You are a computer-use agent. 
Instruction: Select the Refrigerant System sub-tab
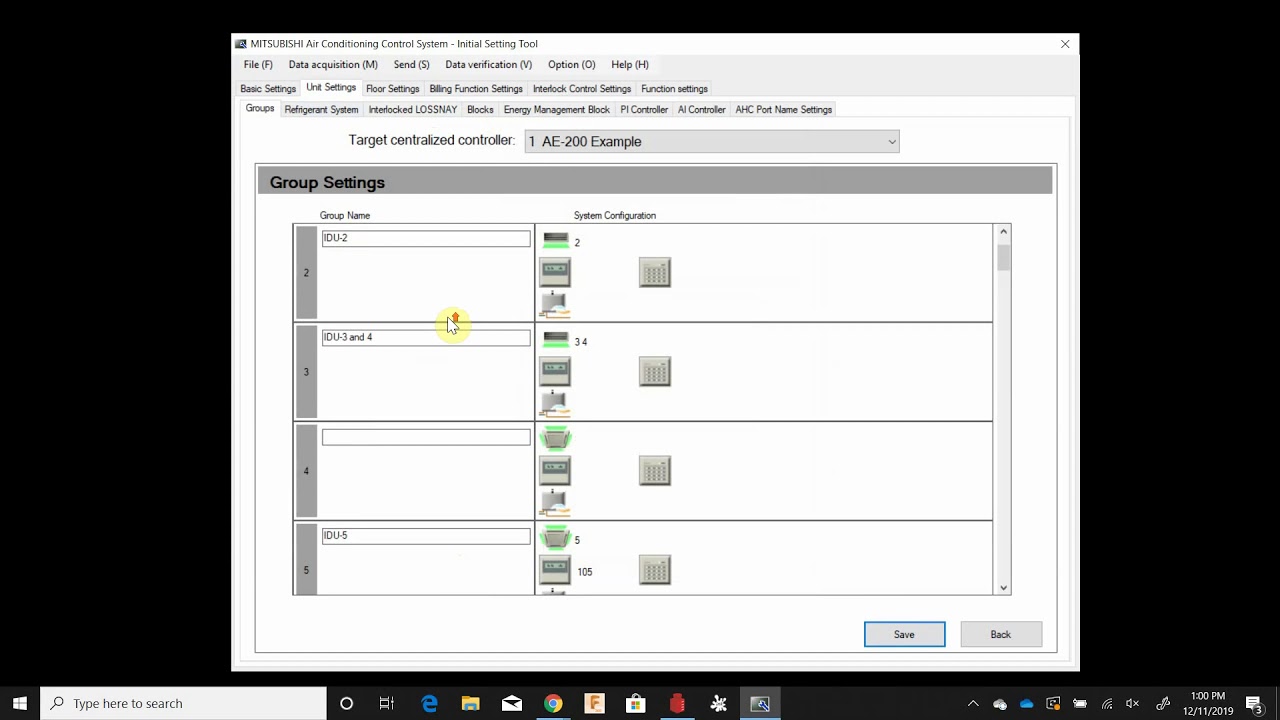321,110
